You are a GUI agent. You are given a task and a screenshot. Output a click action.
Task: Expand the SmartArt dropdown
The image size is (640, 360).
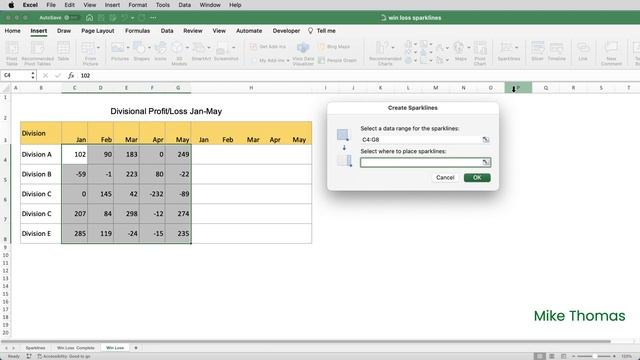pos(209,47)
